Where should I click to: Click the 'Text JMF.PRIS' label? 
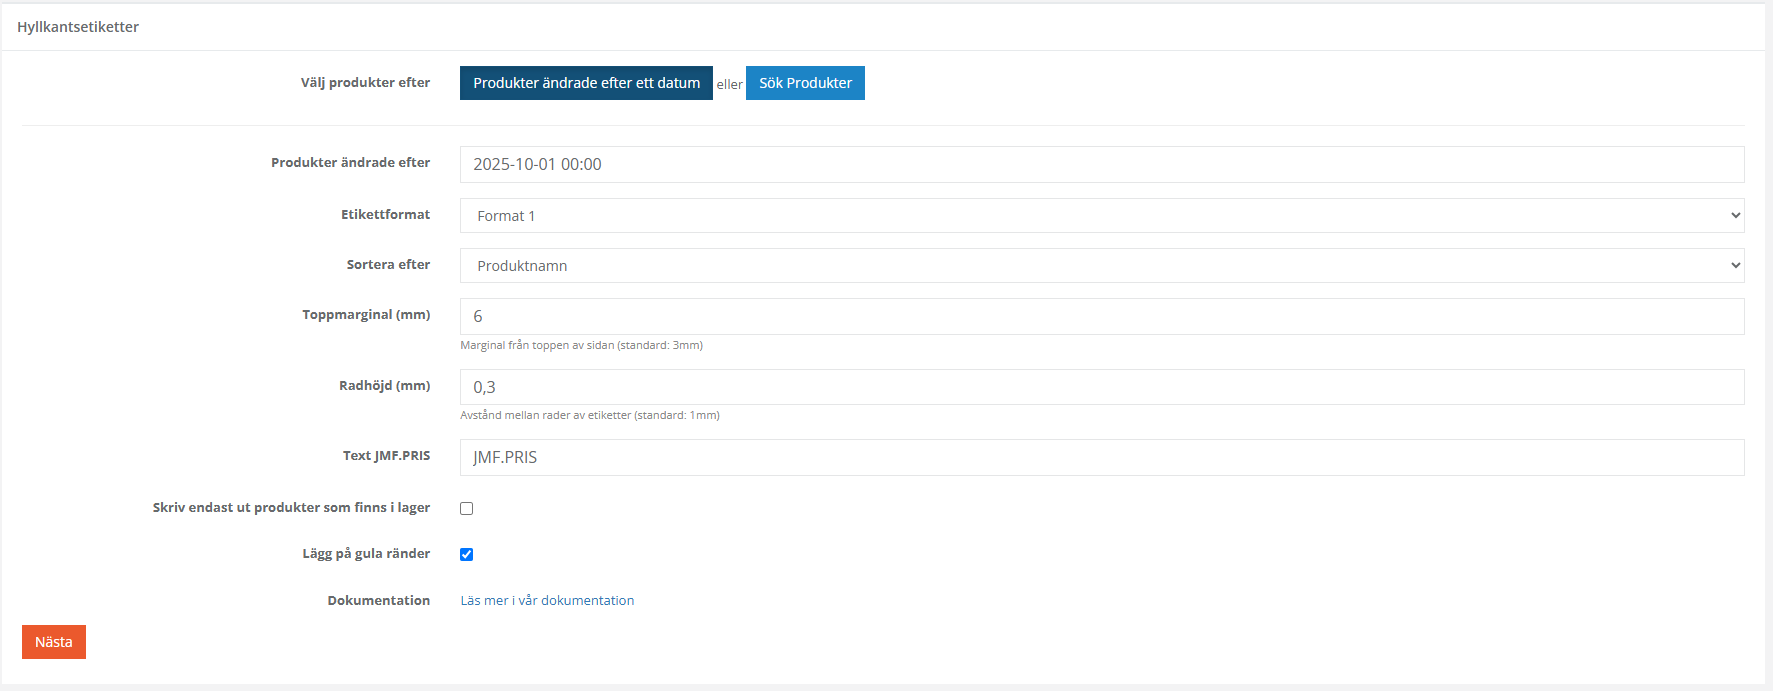click(x=386, y=455)
